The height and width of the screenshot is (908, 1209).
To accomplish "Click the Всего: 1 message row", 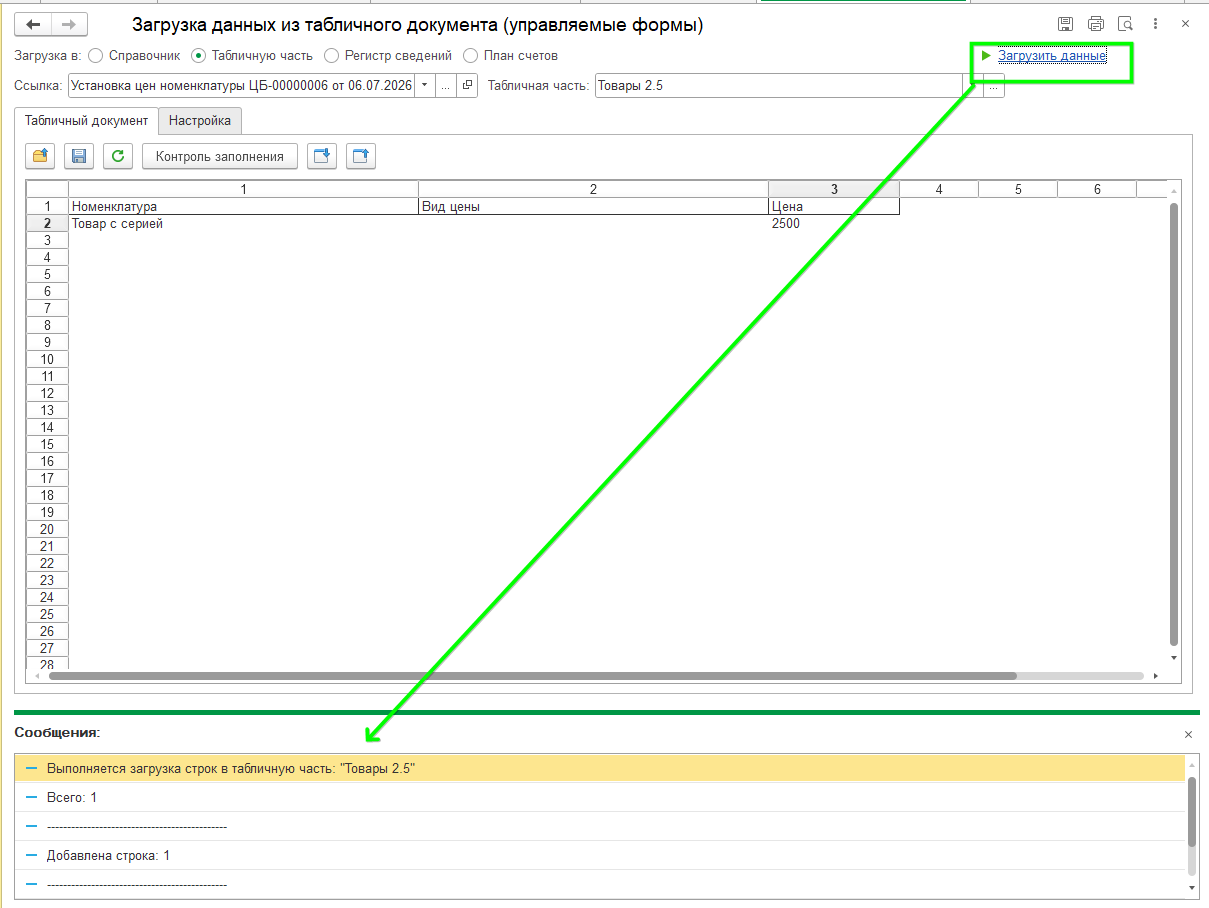I will click(599, 797).
